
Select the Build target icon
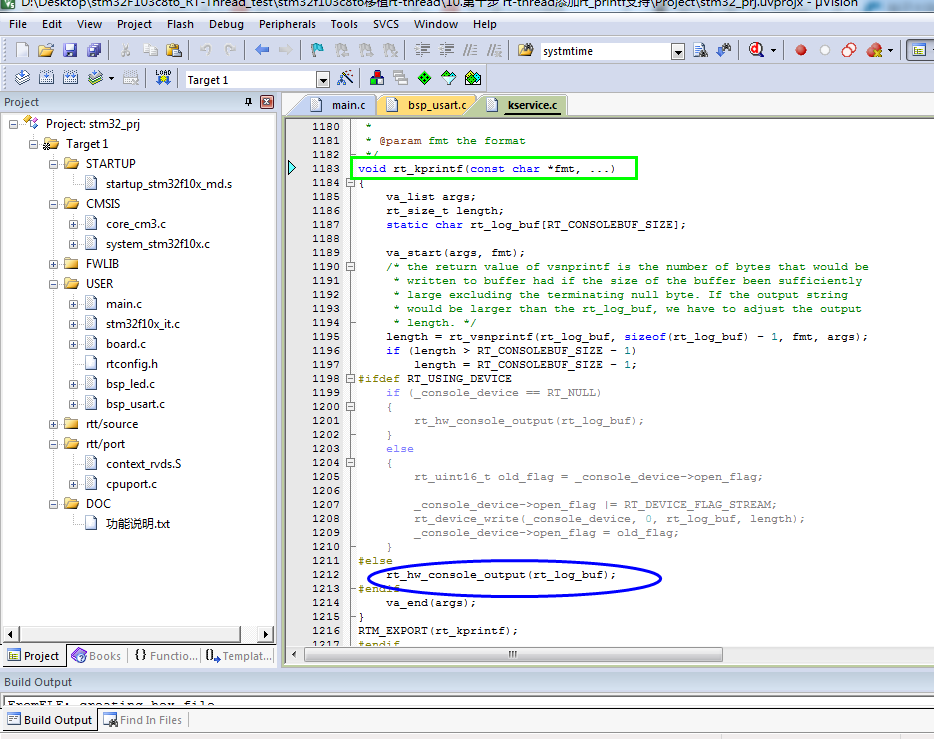tap(46, 77)
